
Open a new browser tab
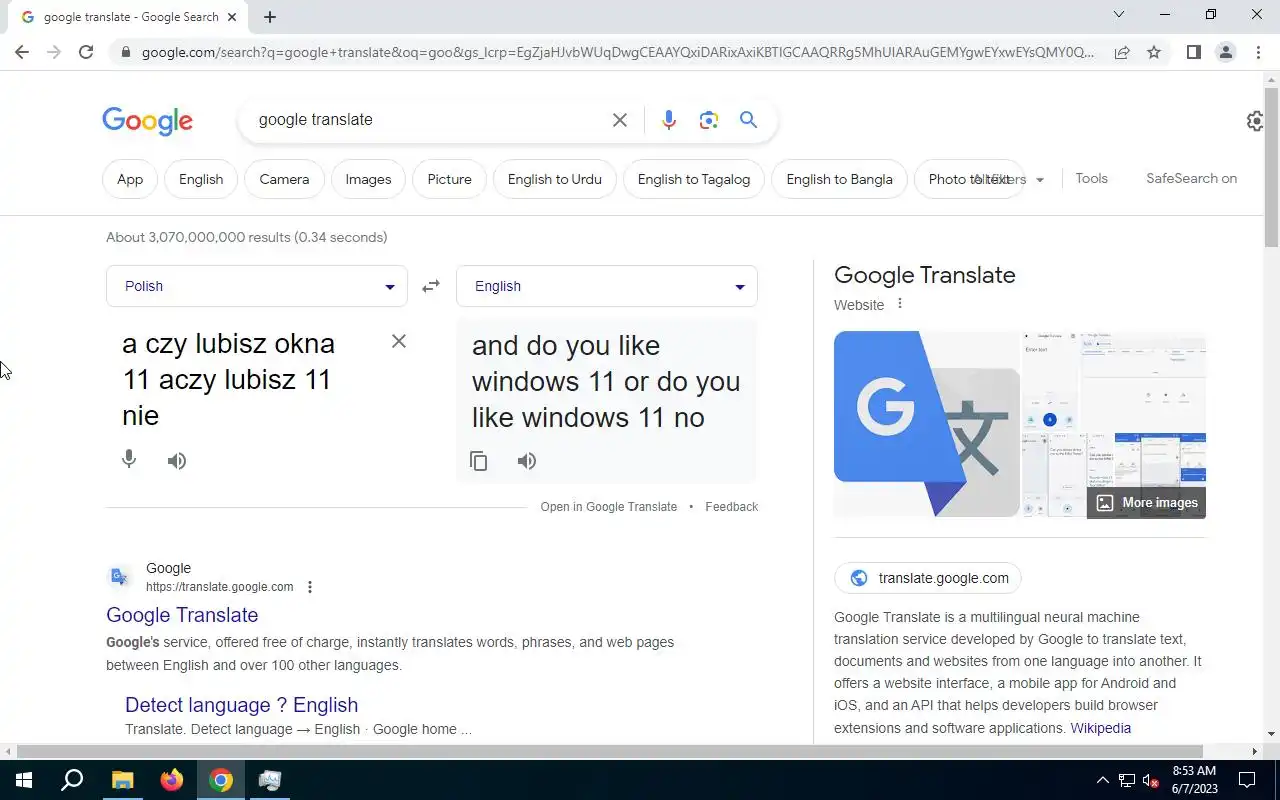coord(270,16)
